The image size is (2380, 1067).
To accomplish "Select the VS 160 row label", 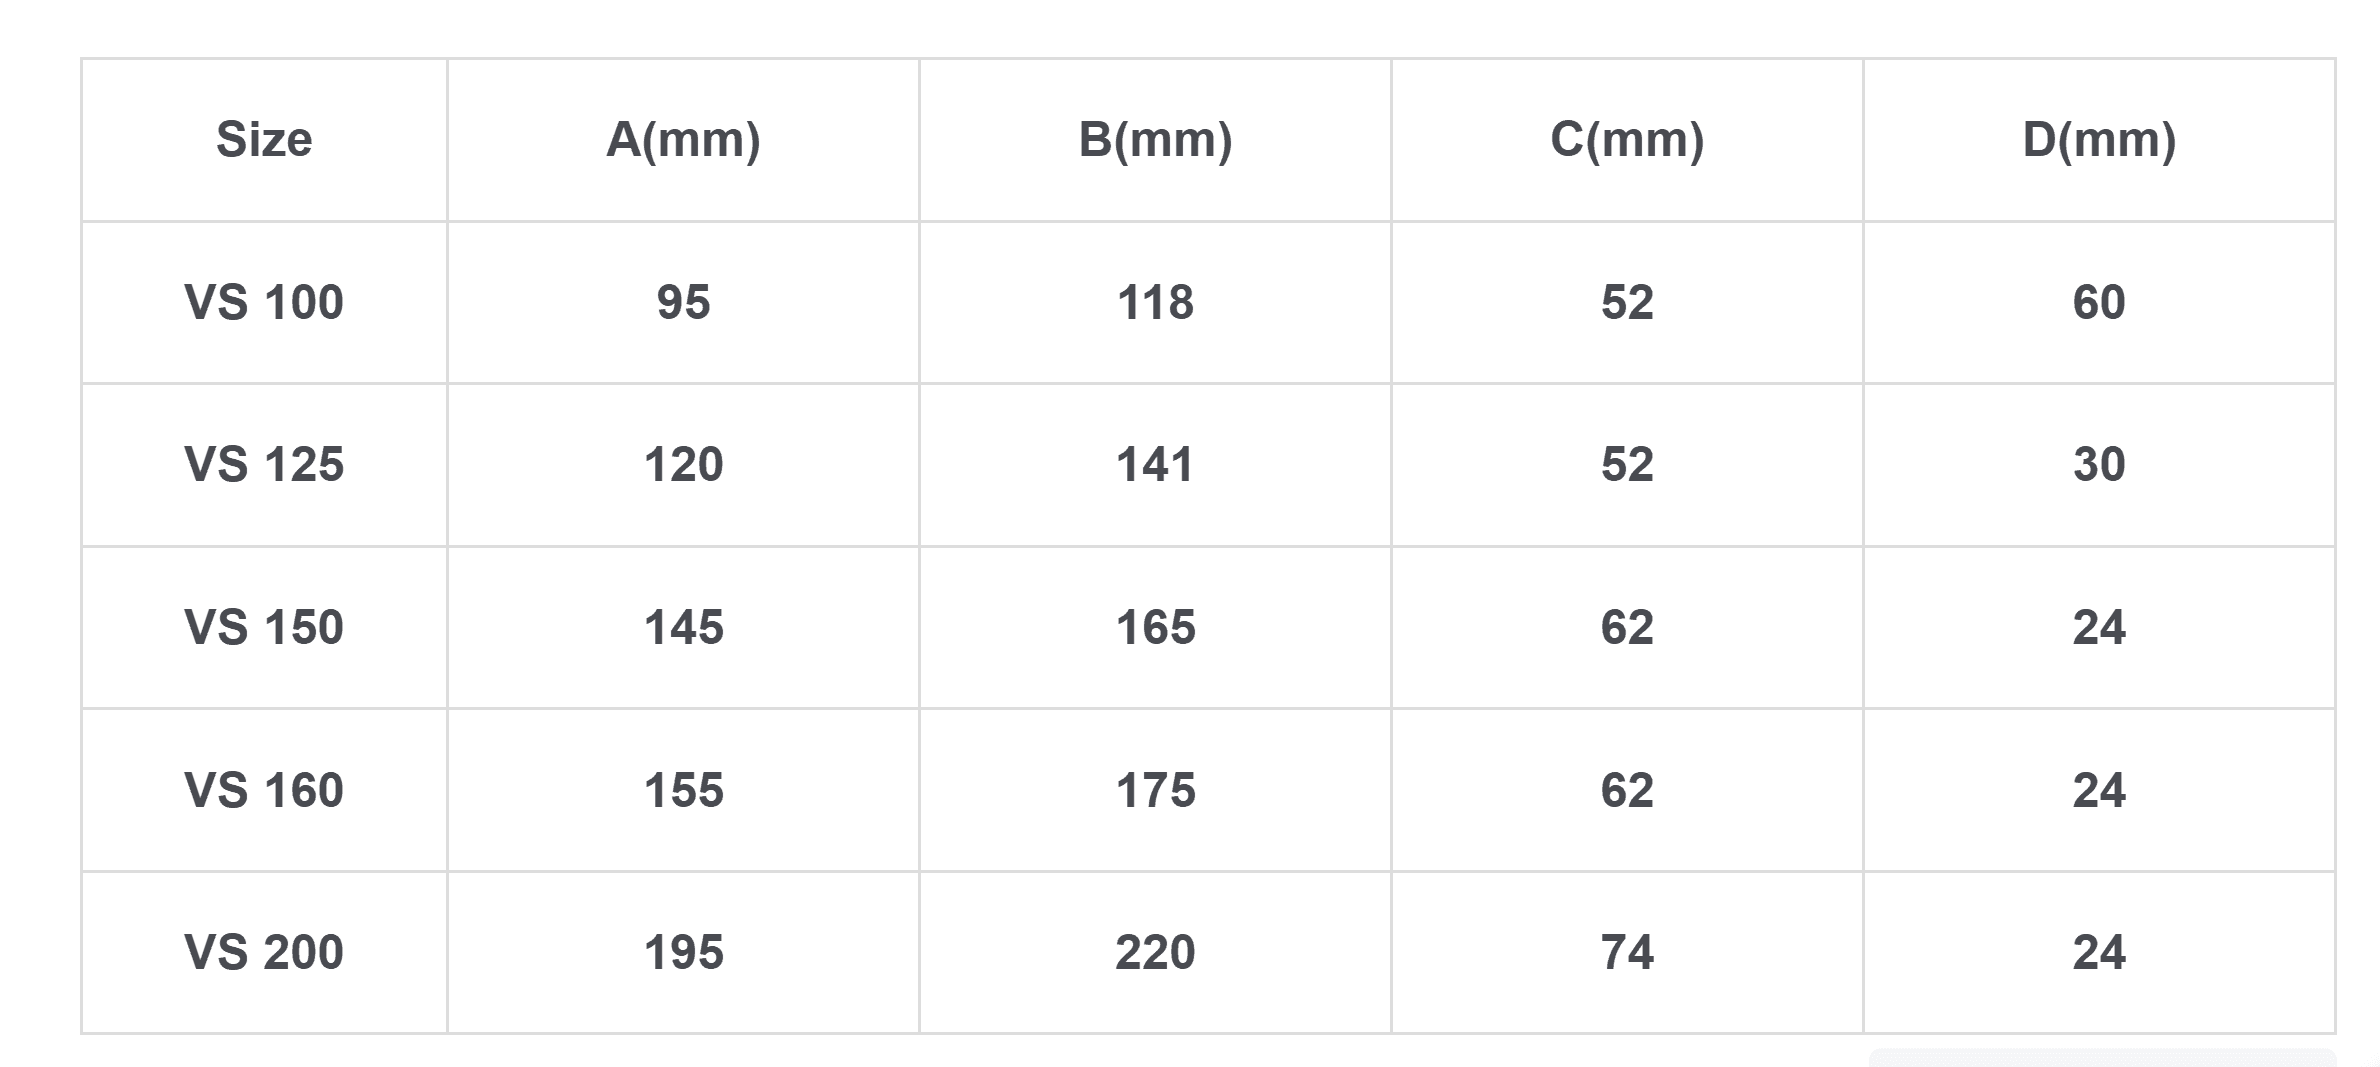I will (264, 790).
